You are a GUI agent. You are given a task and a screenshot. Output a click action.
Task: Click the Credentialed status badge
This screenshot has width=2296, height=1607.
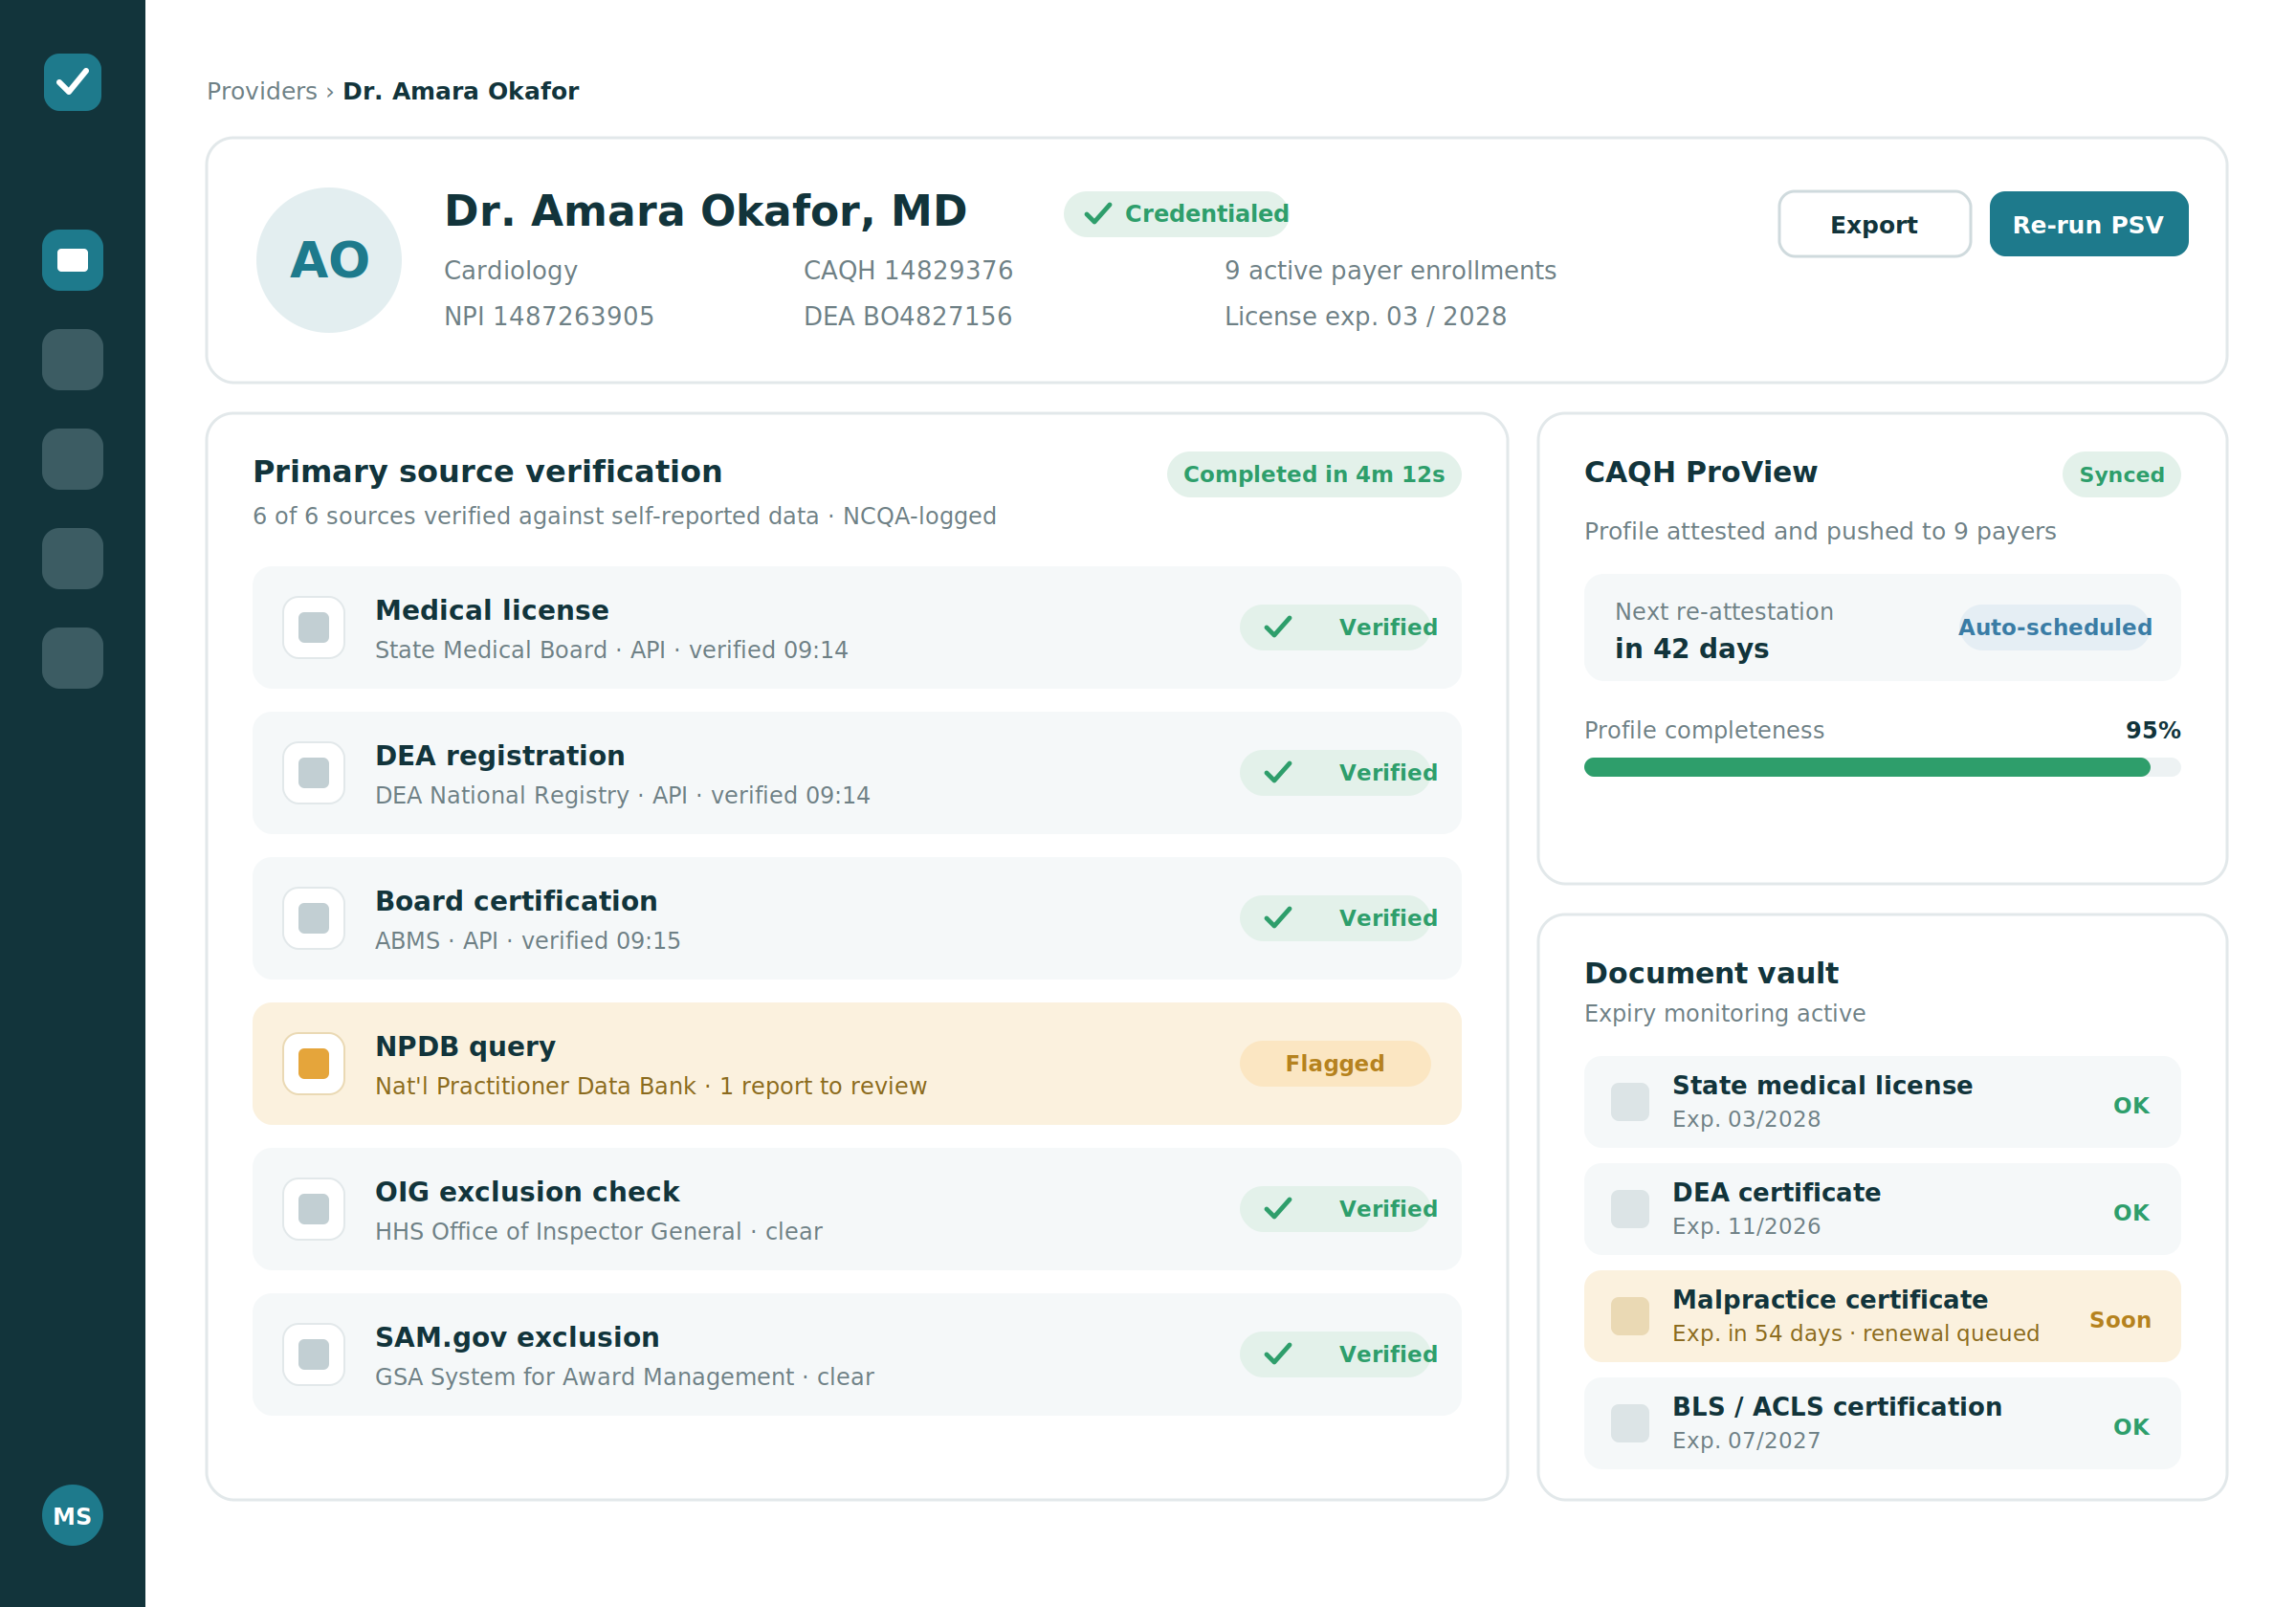pyautogui.click(x=1177, y=214)
